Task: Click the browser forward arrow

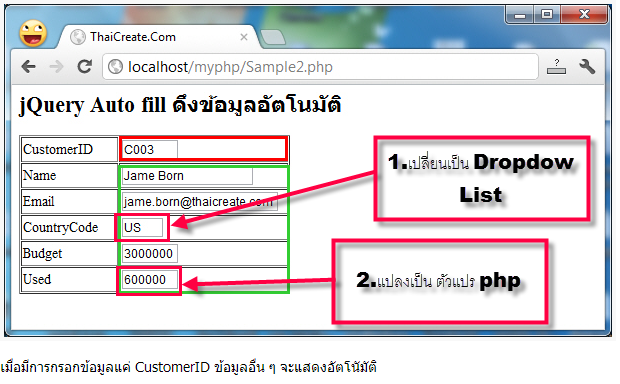Action: tap(57, 66)
